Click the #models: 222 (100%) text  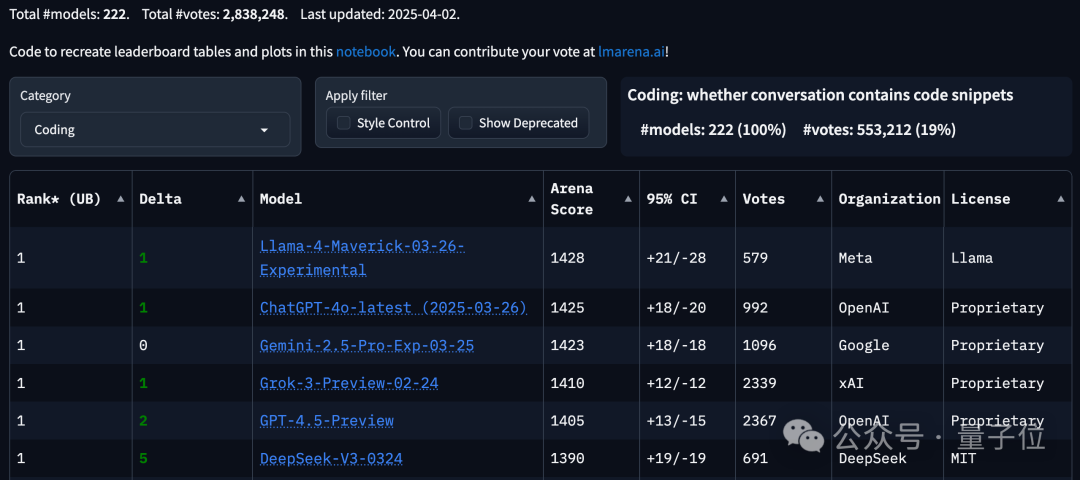point(713,129)
